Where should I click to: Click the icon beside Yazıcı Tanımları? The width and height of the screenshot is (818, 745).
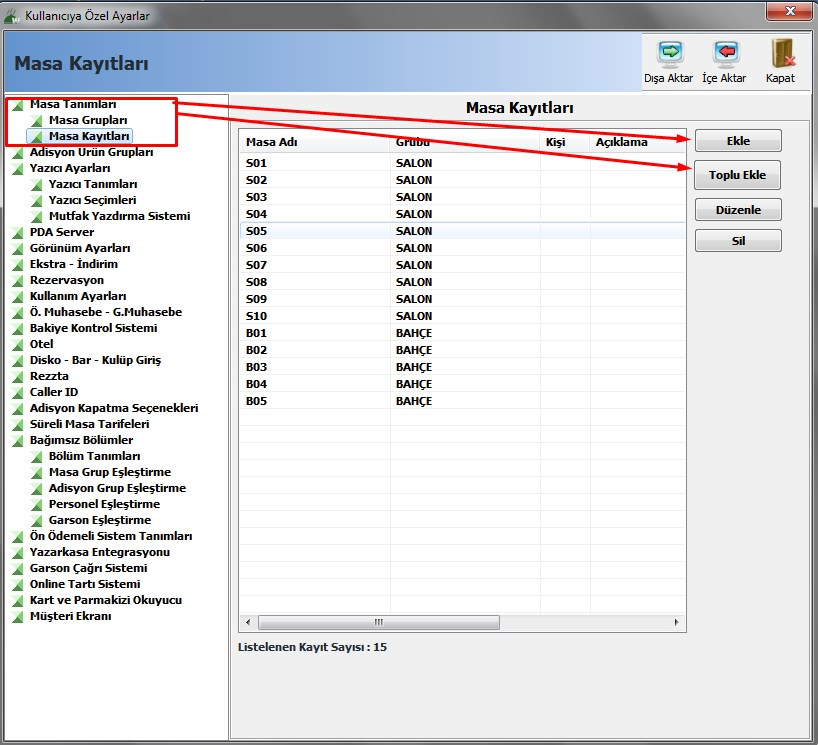point(37,185)
